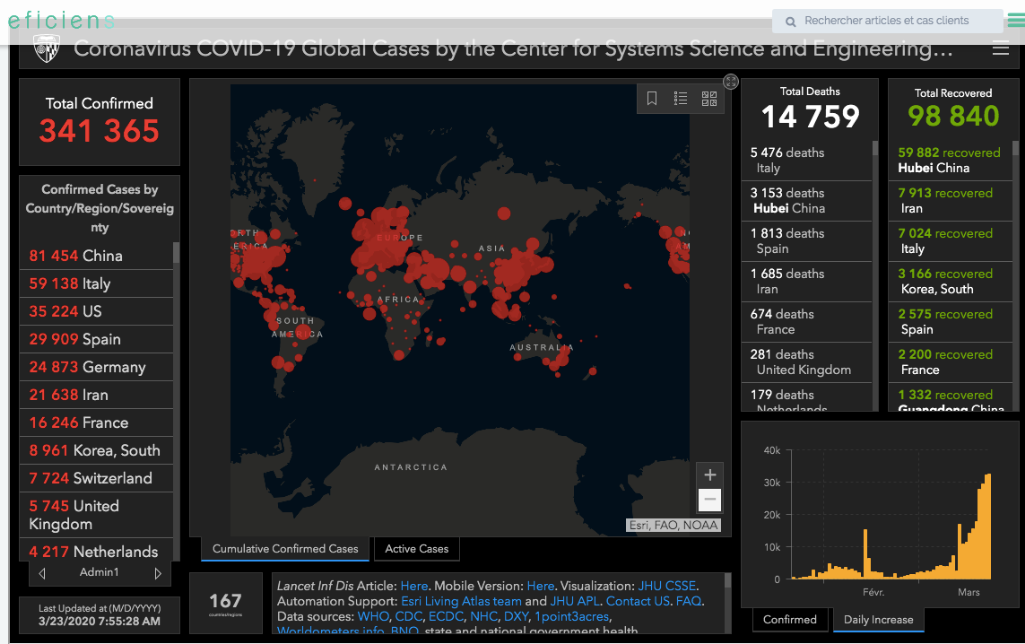This screenshot has width=1025, height=644.
Task: Go to previous list with left arrow
Action: 42,573
